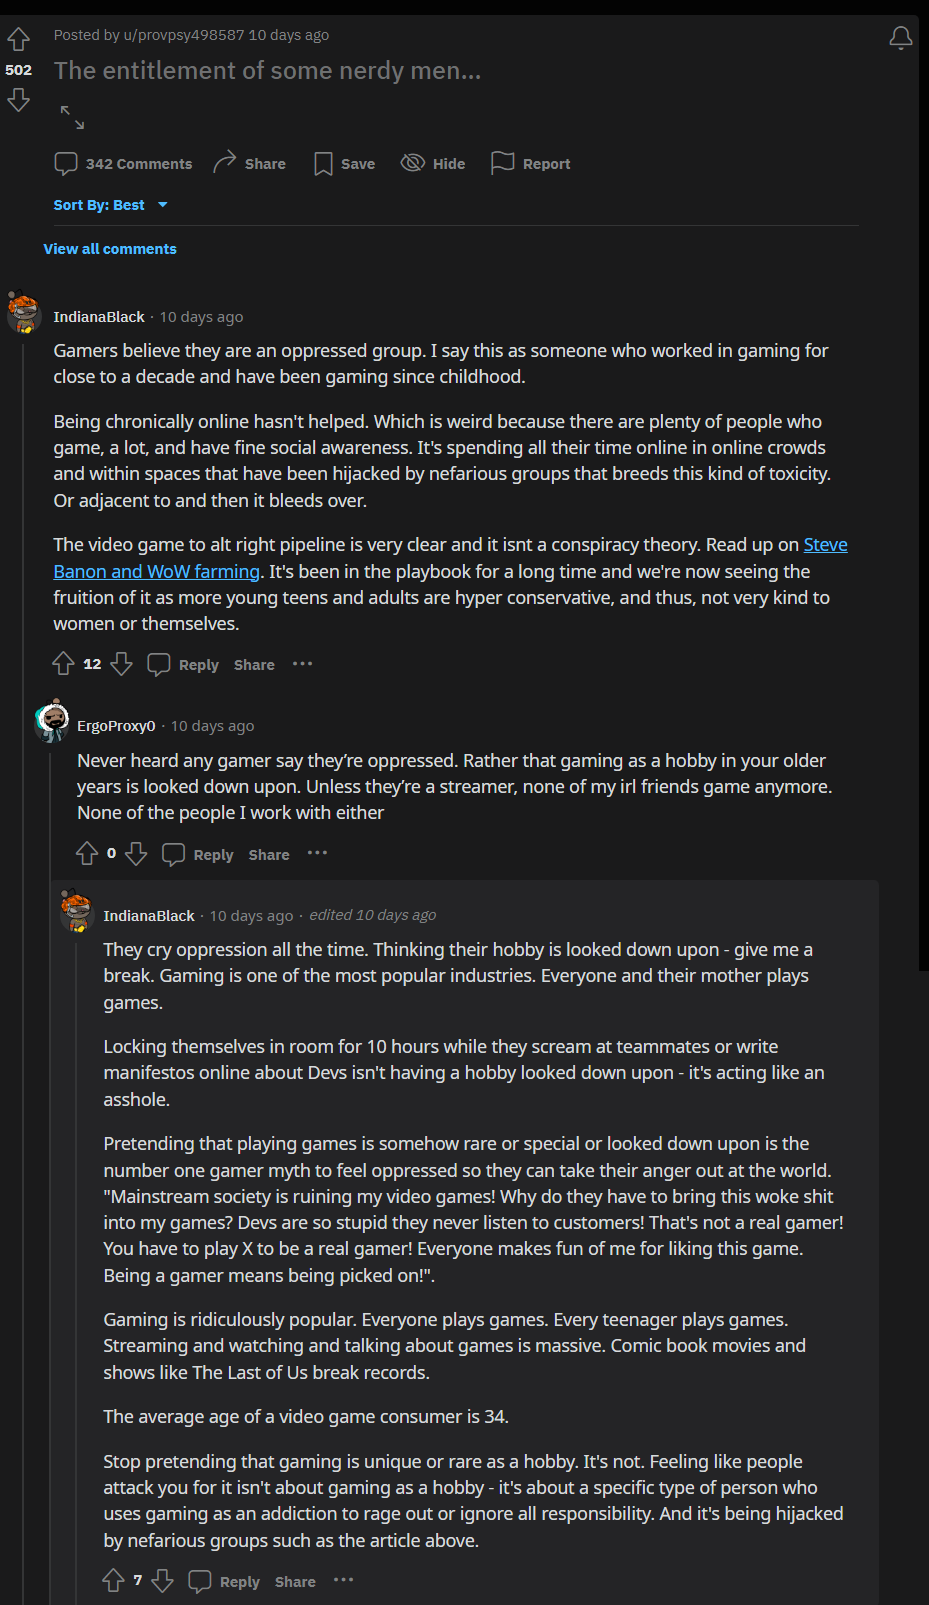Open Steve Banon and WoW farming link
929x1605 pixels.
(156, 572)
